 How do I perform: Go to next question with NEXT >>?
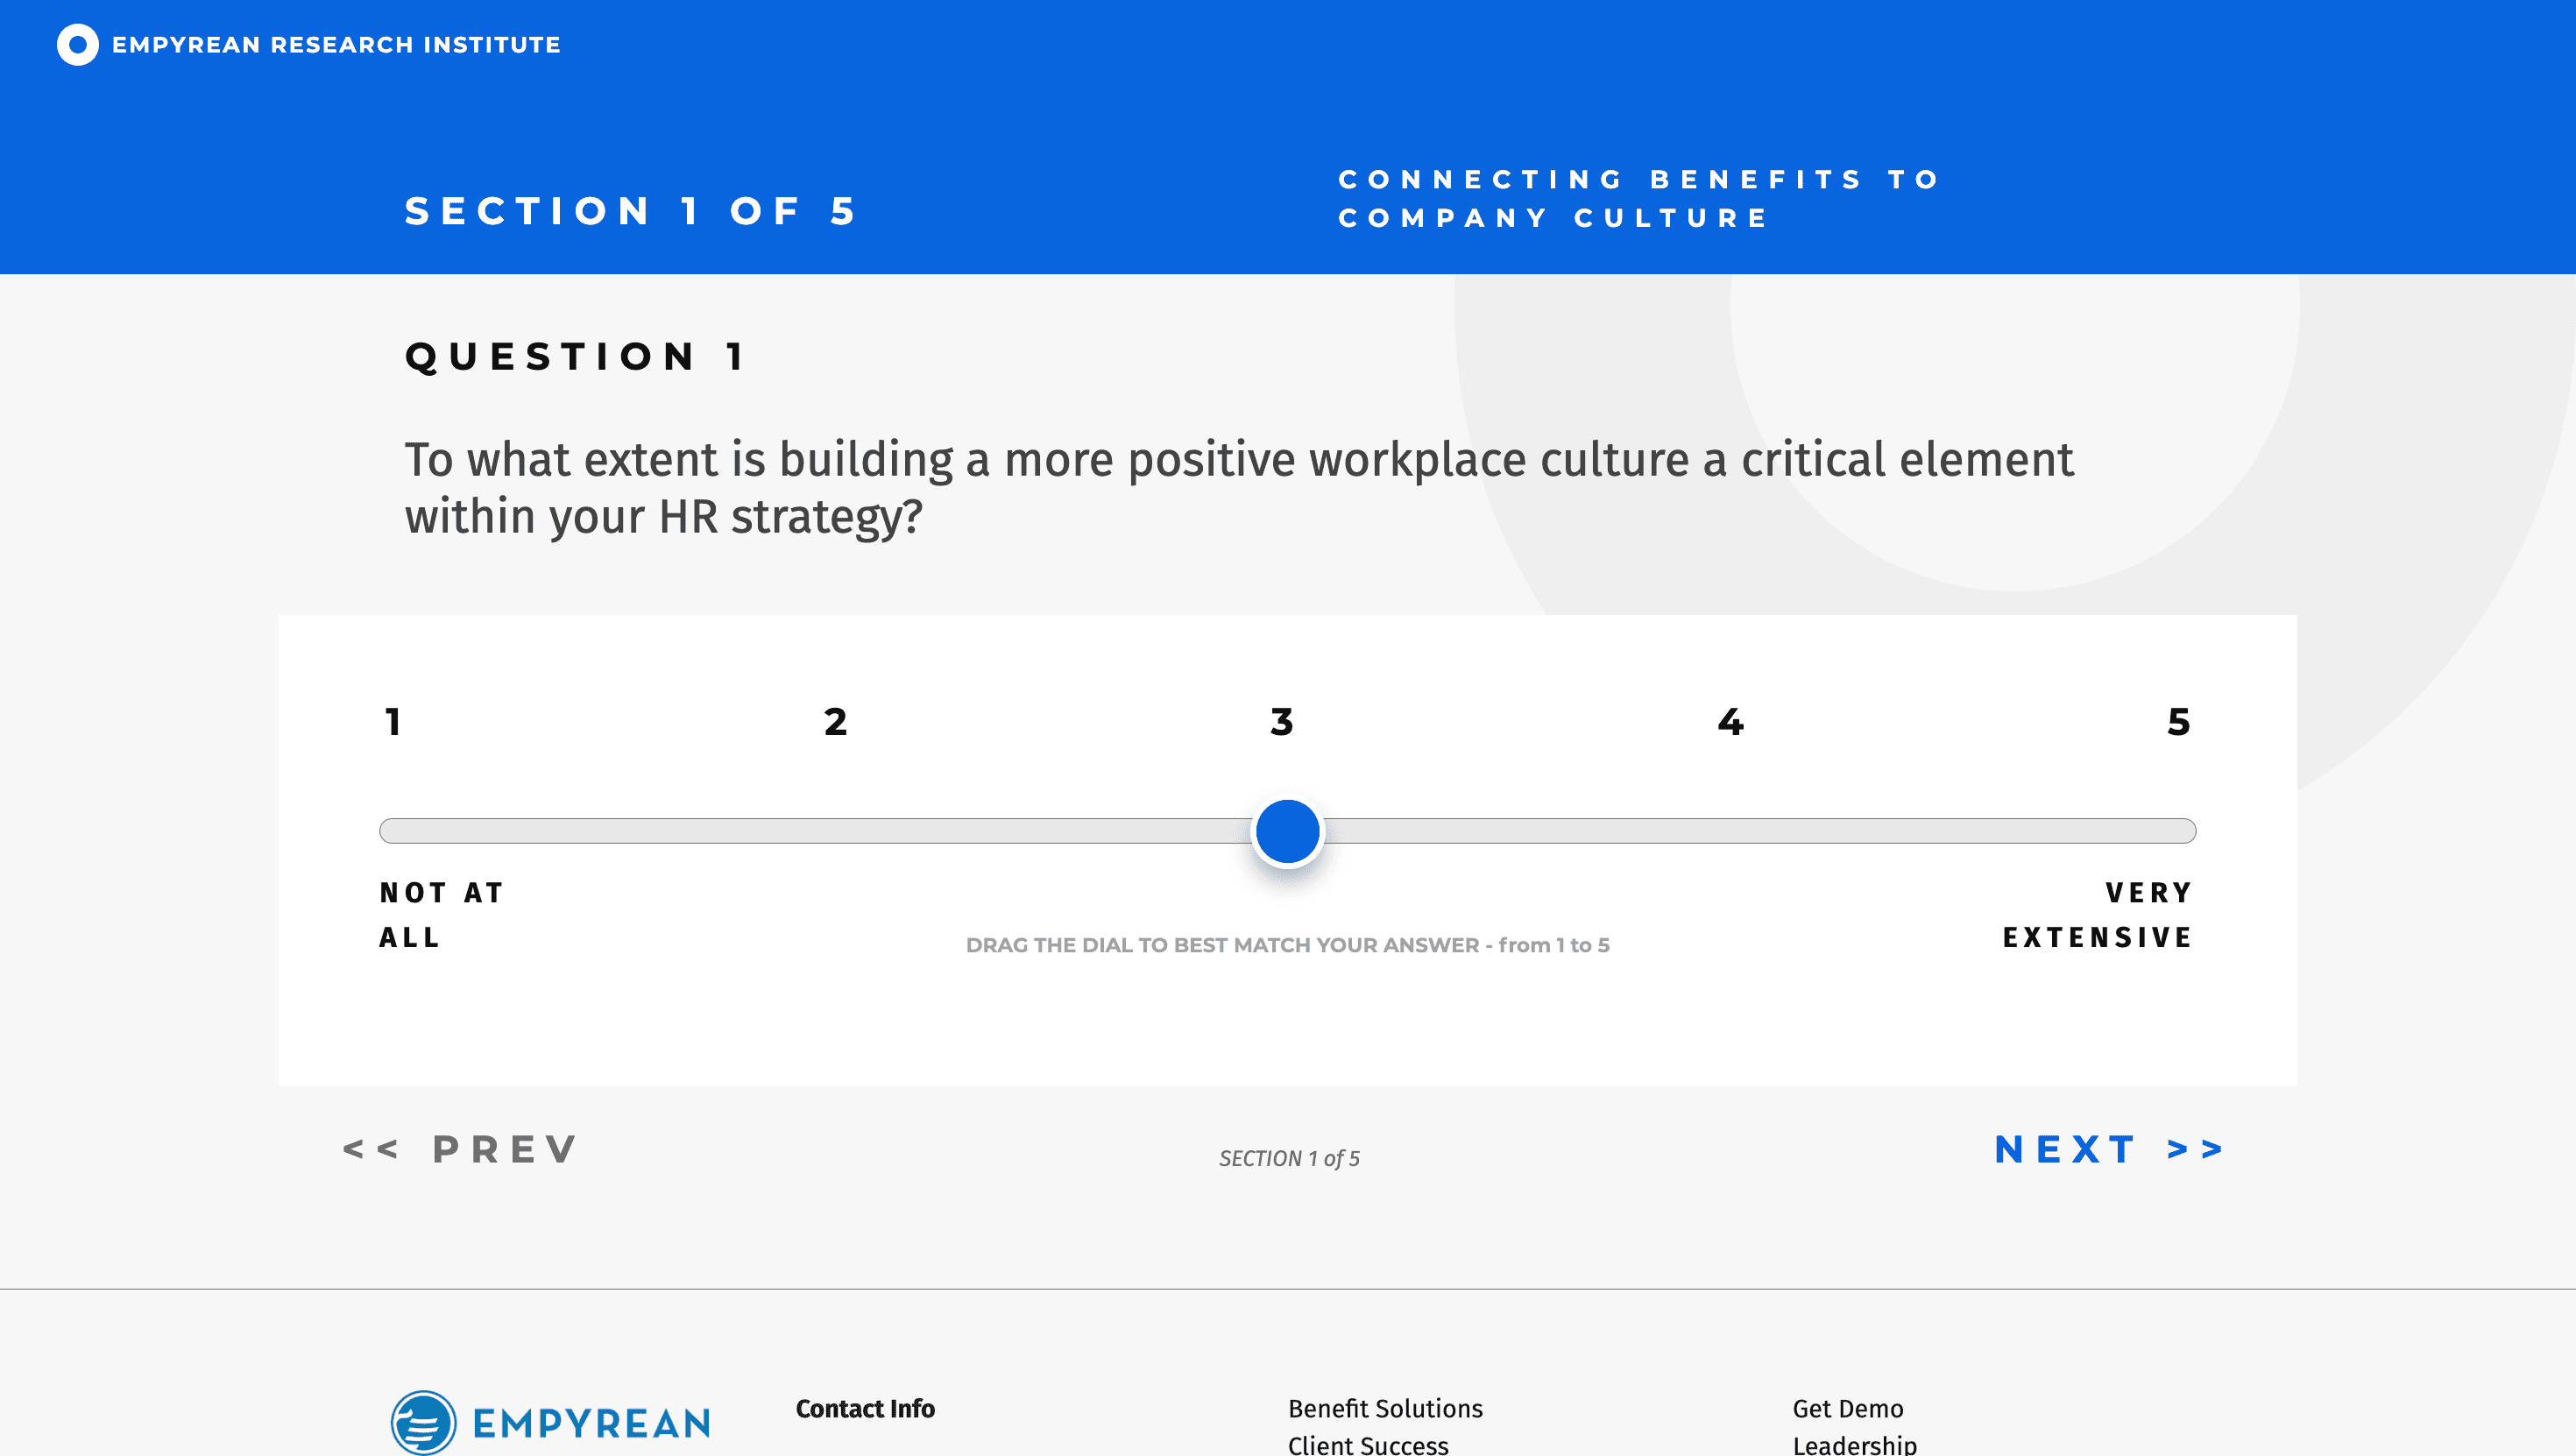click(x=2108, y=1149)
